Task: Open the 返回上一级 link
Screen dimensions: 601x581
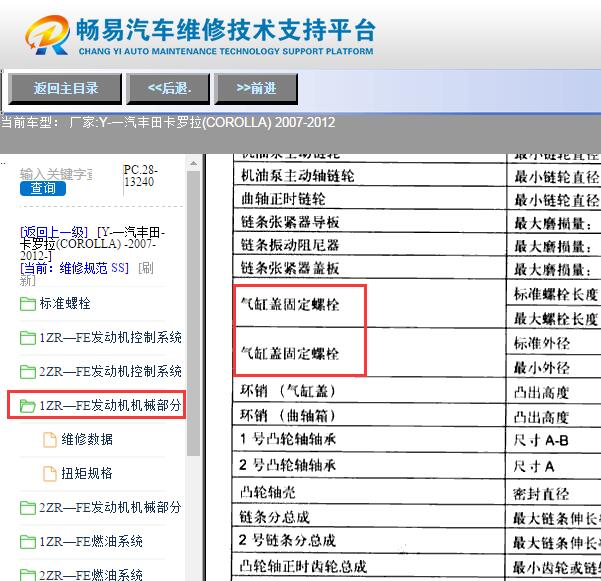Action: [54, 232]
